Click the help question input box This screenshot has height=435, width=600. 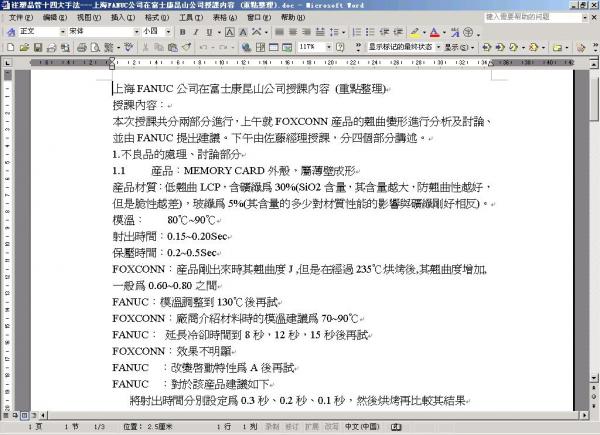[533, 17]
